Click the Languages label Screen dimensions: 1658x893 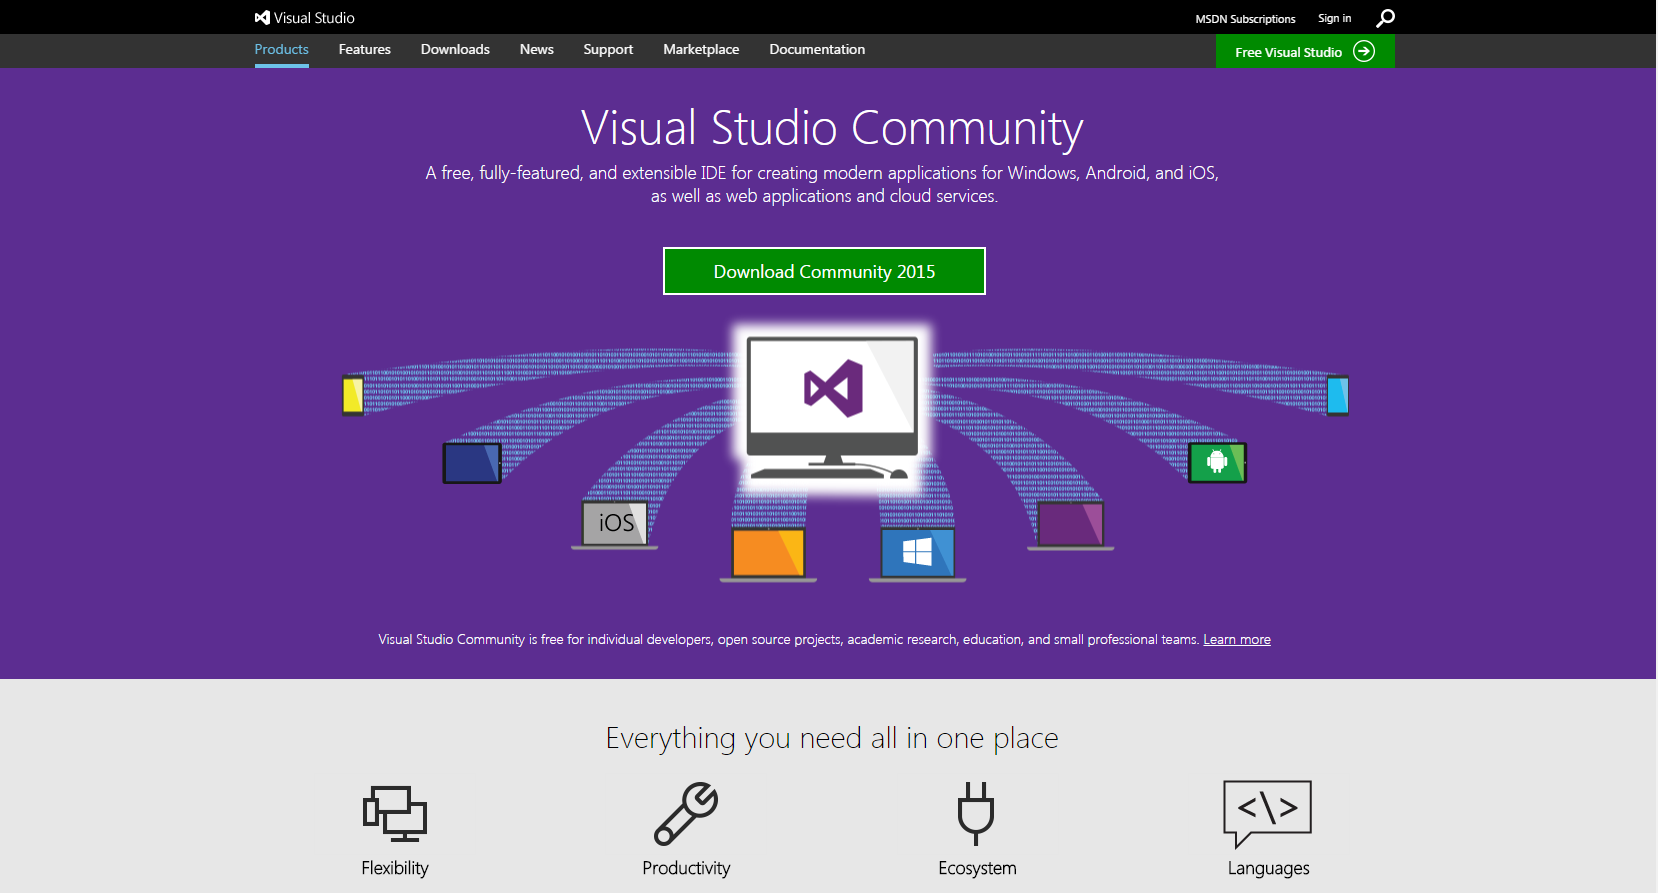[1268, 868]
